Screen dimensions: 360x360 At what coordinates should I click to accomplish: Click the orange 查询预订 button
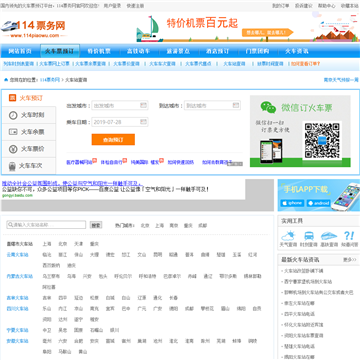pos(113,140)
